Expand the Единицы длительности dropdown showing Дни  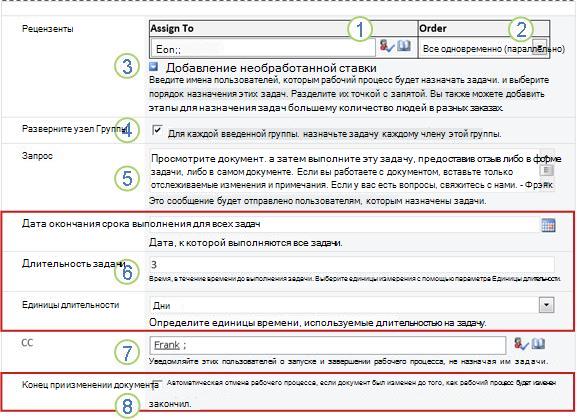(546, 305)
